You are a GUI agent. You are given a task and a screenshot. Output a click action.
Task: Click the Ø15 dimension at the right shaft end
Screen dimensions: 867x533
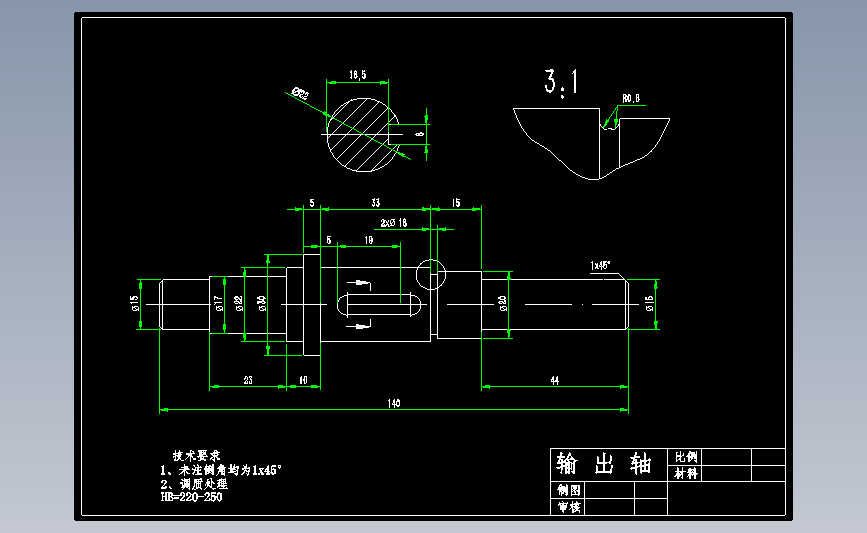point(650,304)
